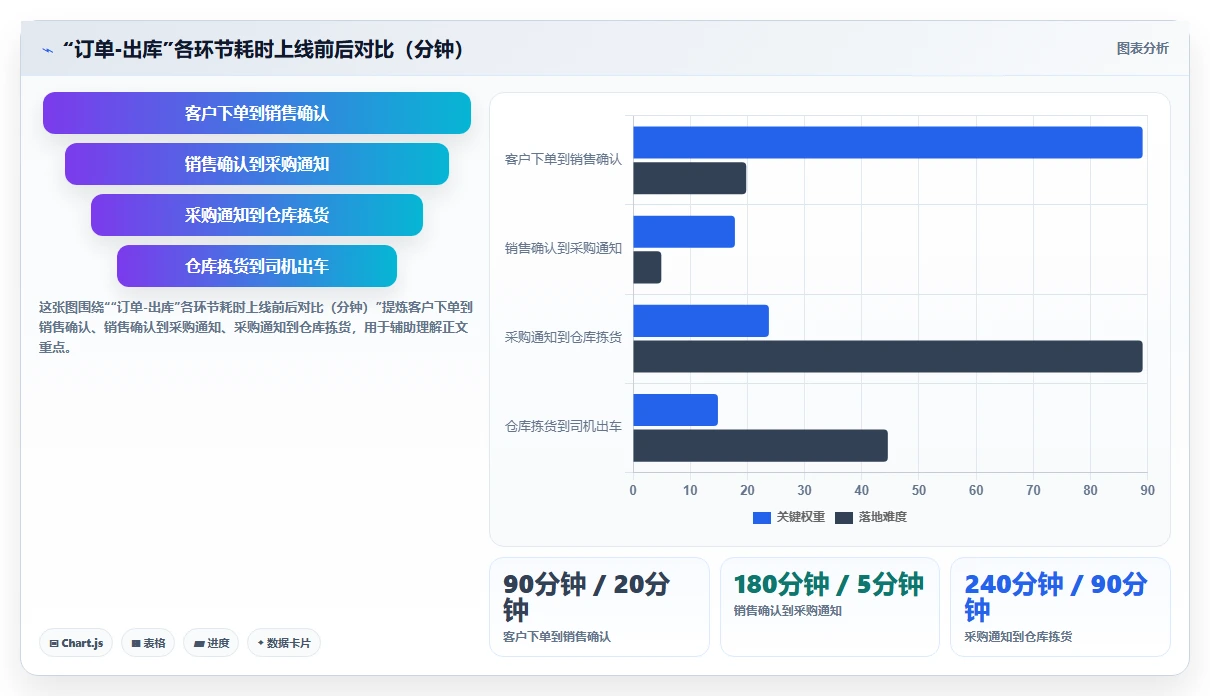Click the dark bar for 销售确认到采购通知
The image size is (1210, 696).
click(x=647, y=267)
